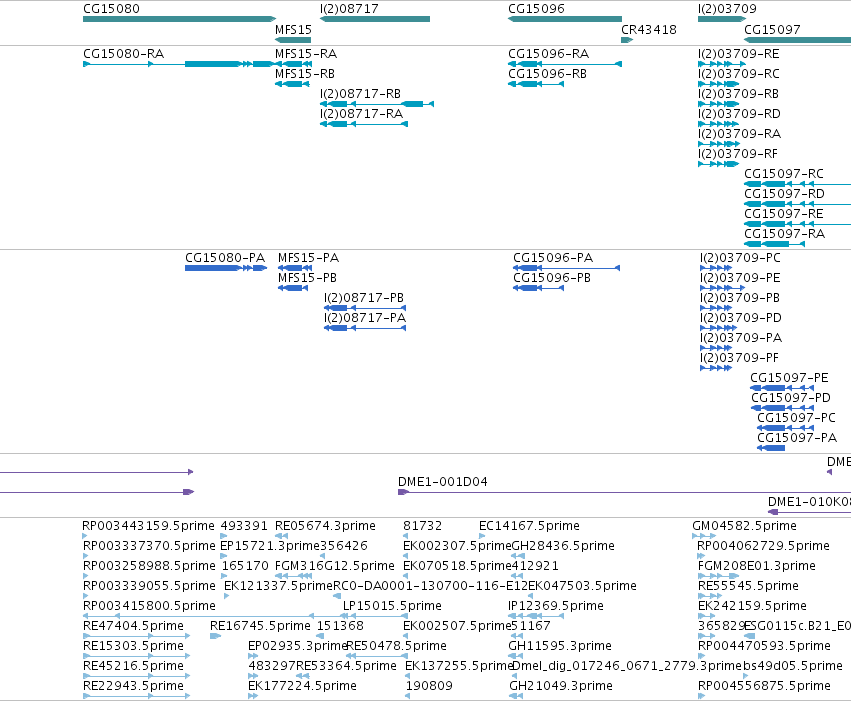The height and width of the screenshot is (701, 851).
Task: Open the CG15096-RB transcript
Action: pos(548,74)
